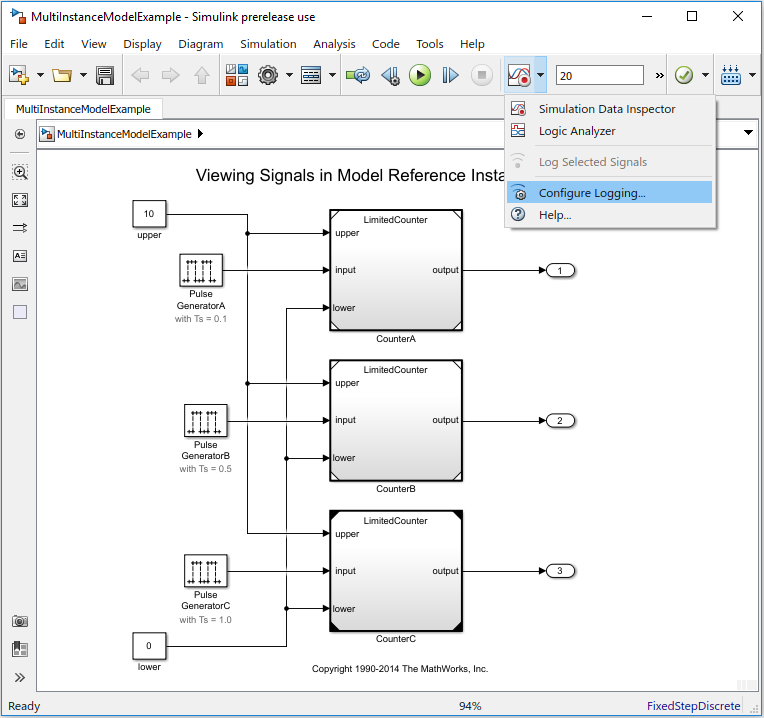Click the Step Forward button
This screenshot has height=718, width=764.
click(x=450, y=75)
